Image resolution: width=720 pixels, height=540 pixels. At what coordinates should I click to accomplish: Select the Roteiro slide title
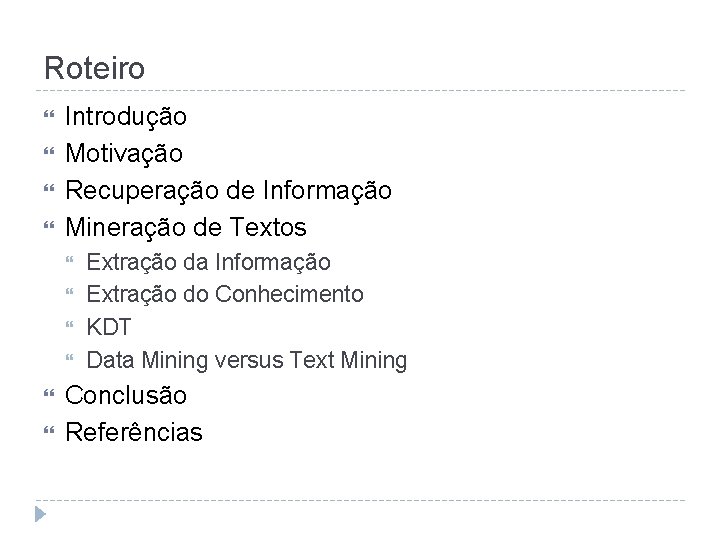tap(95, 69)
